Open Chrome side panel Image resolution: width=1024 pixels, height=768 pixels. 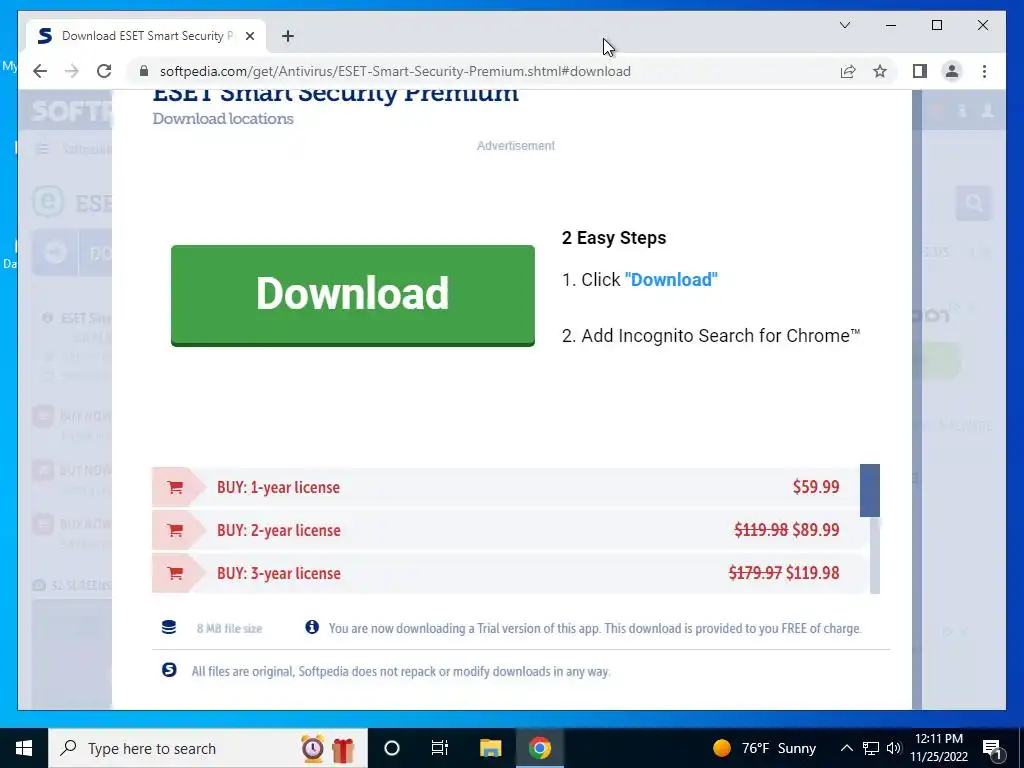pos(920,71)
